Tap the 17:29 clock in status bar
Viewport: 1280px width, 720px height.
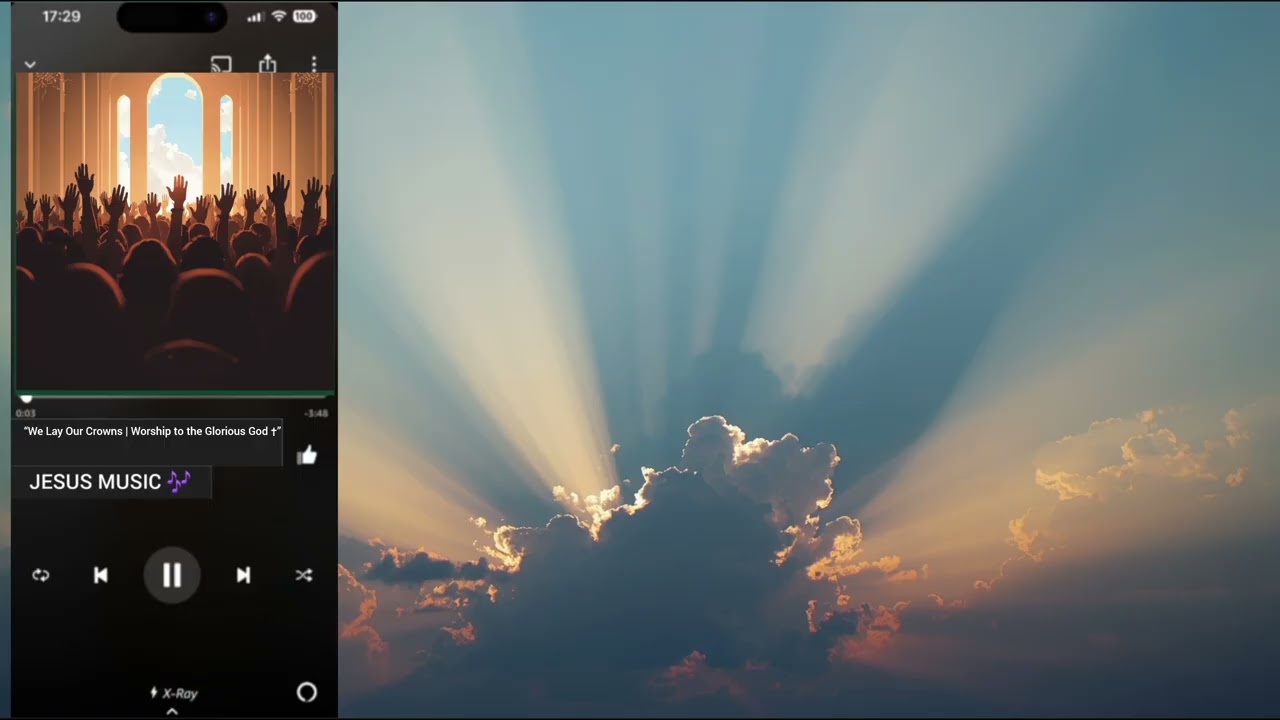pos(62,16)
